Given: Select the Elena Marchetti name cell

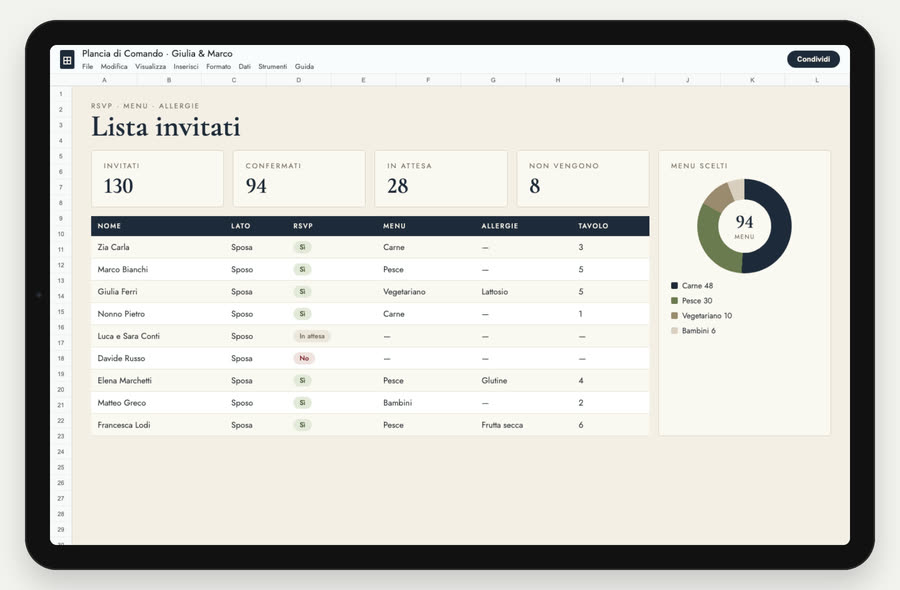Looking at the screenshot, I should [125, 381].
